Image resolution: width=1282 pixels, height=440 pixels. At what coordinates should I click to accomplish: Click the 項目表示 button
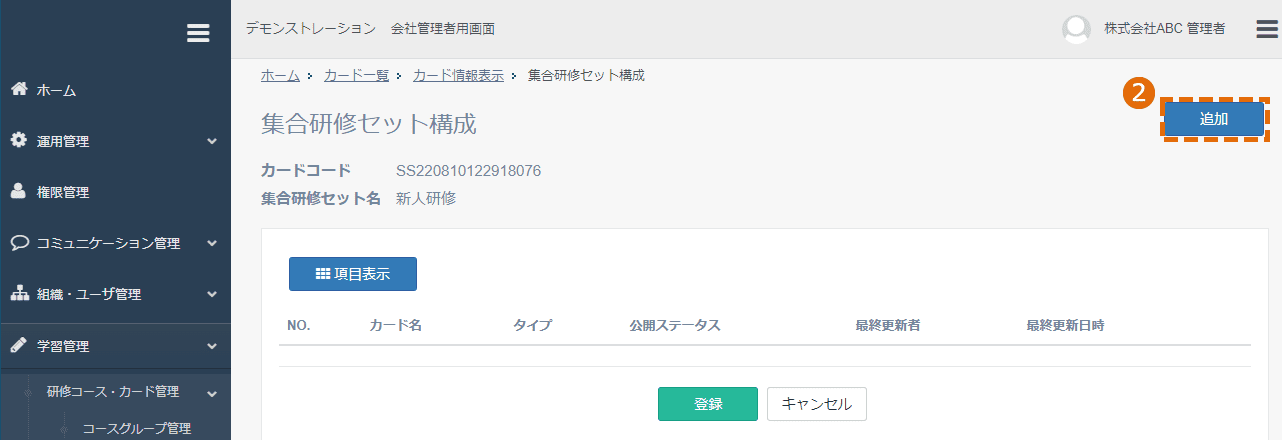[x=353, y=274]
